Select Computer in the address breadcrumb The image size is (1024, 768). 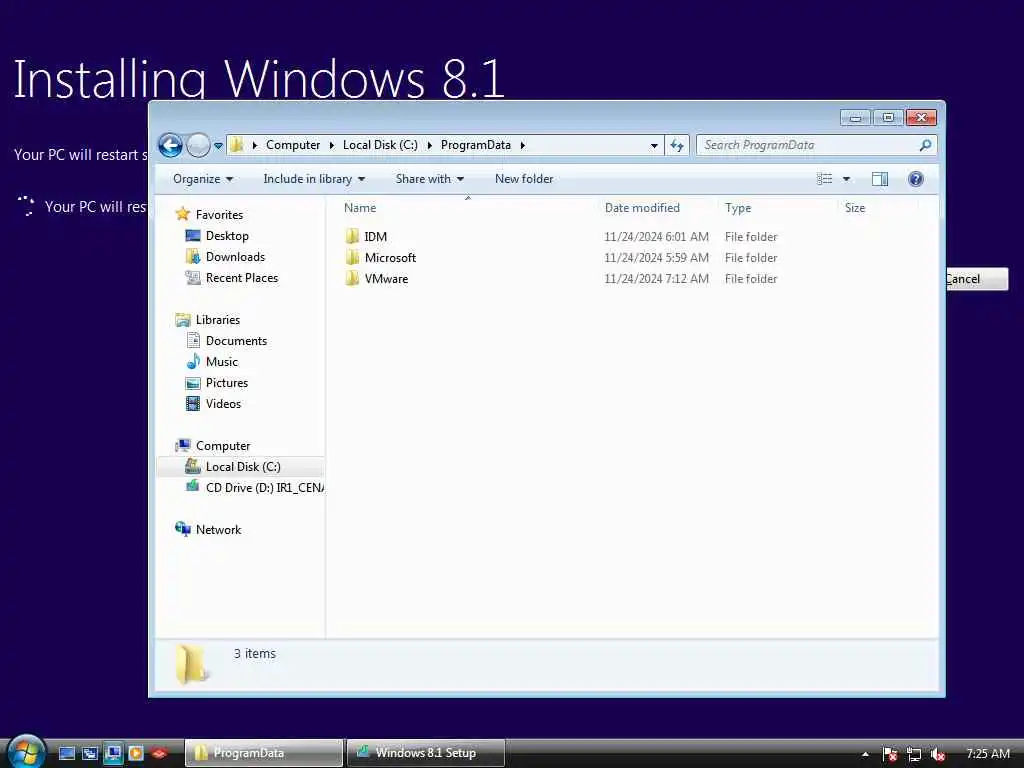[x=293, y=145]
